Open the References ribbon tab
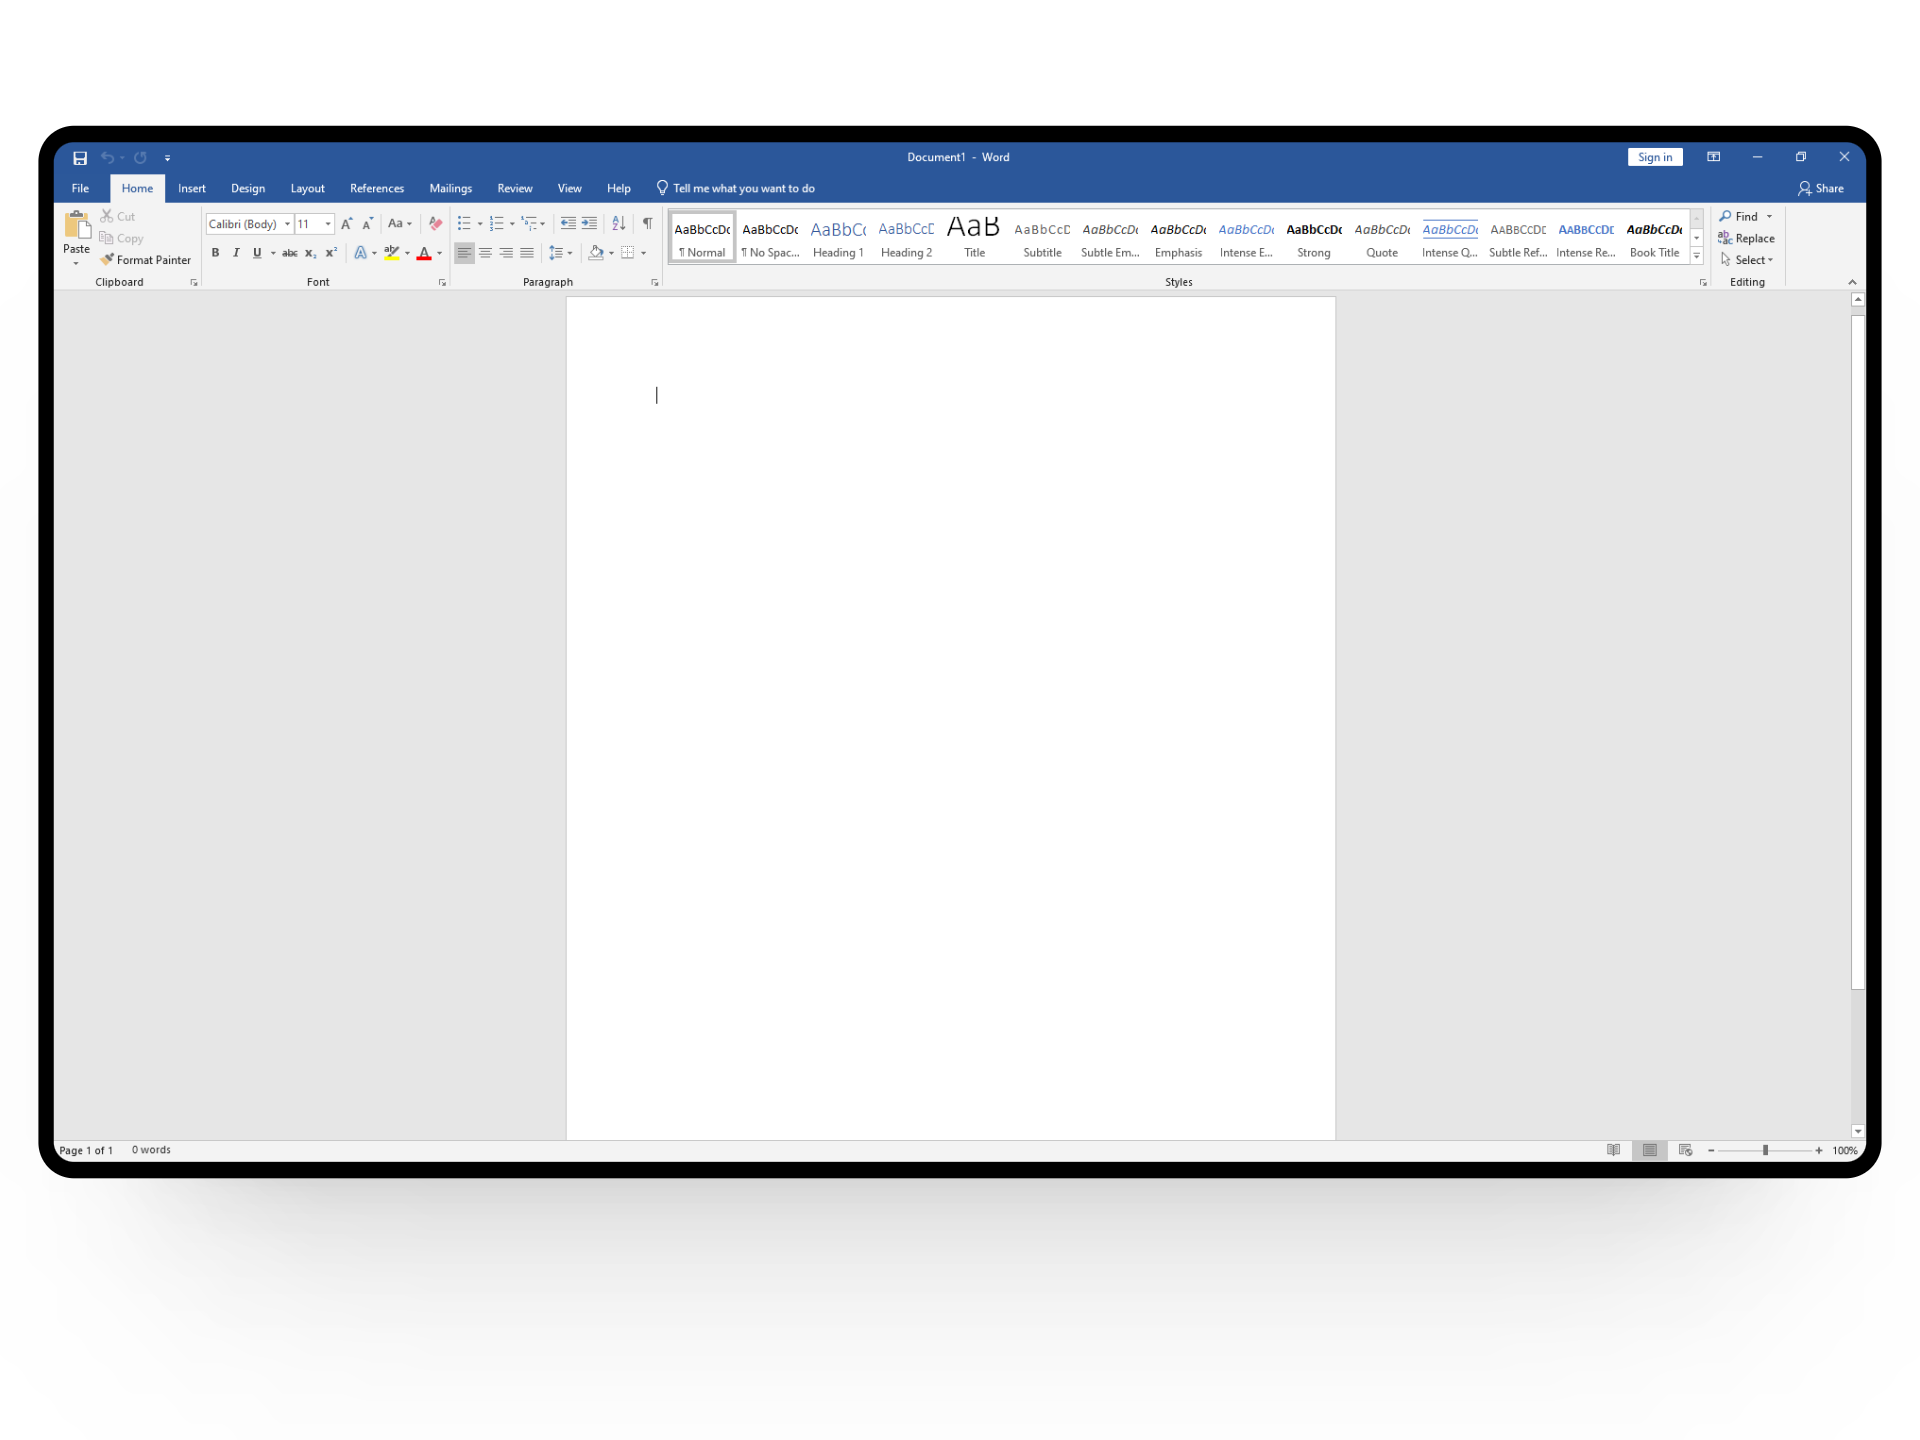 (377, 188)
